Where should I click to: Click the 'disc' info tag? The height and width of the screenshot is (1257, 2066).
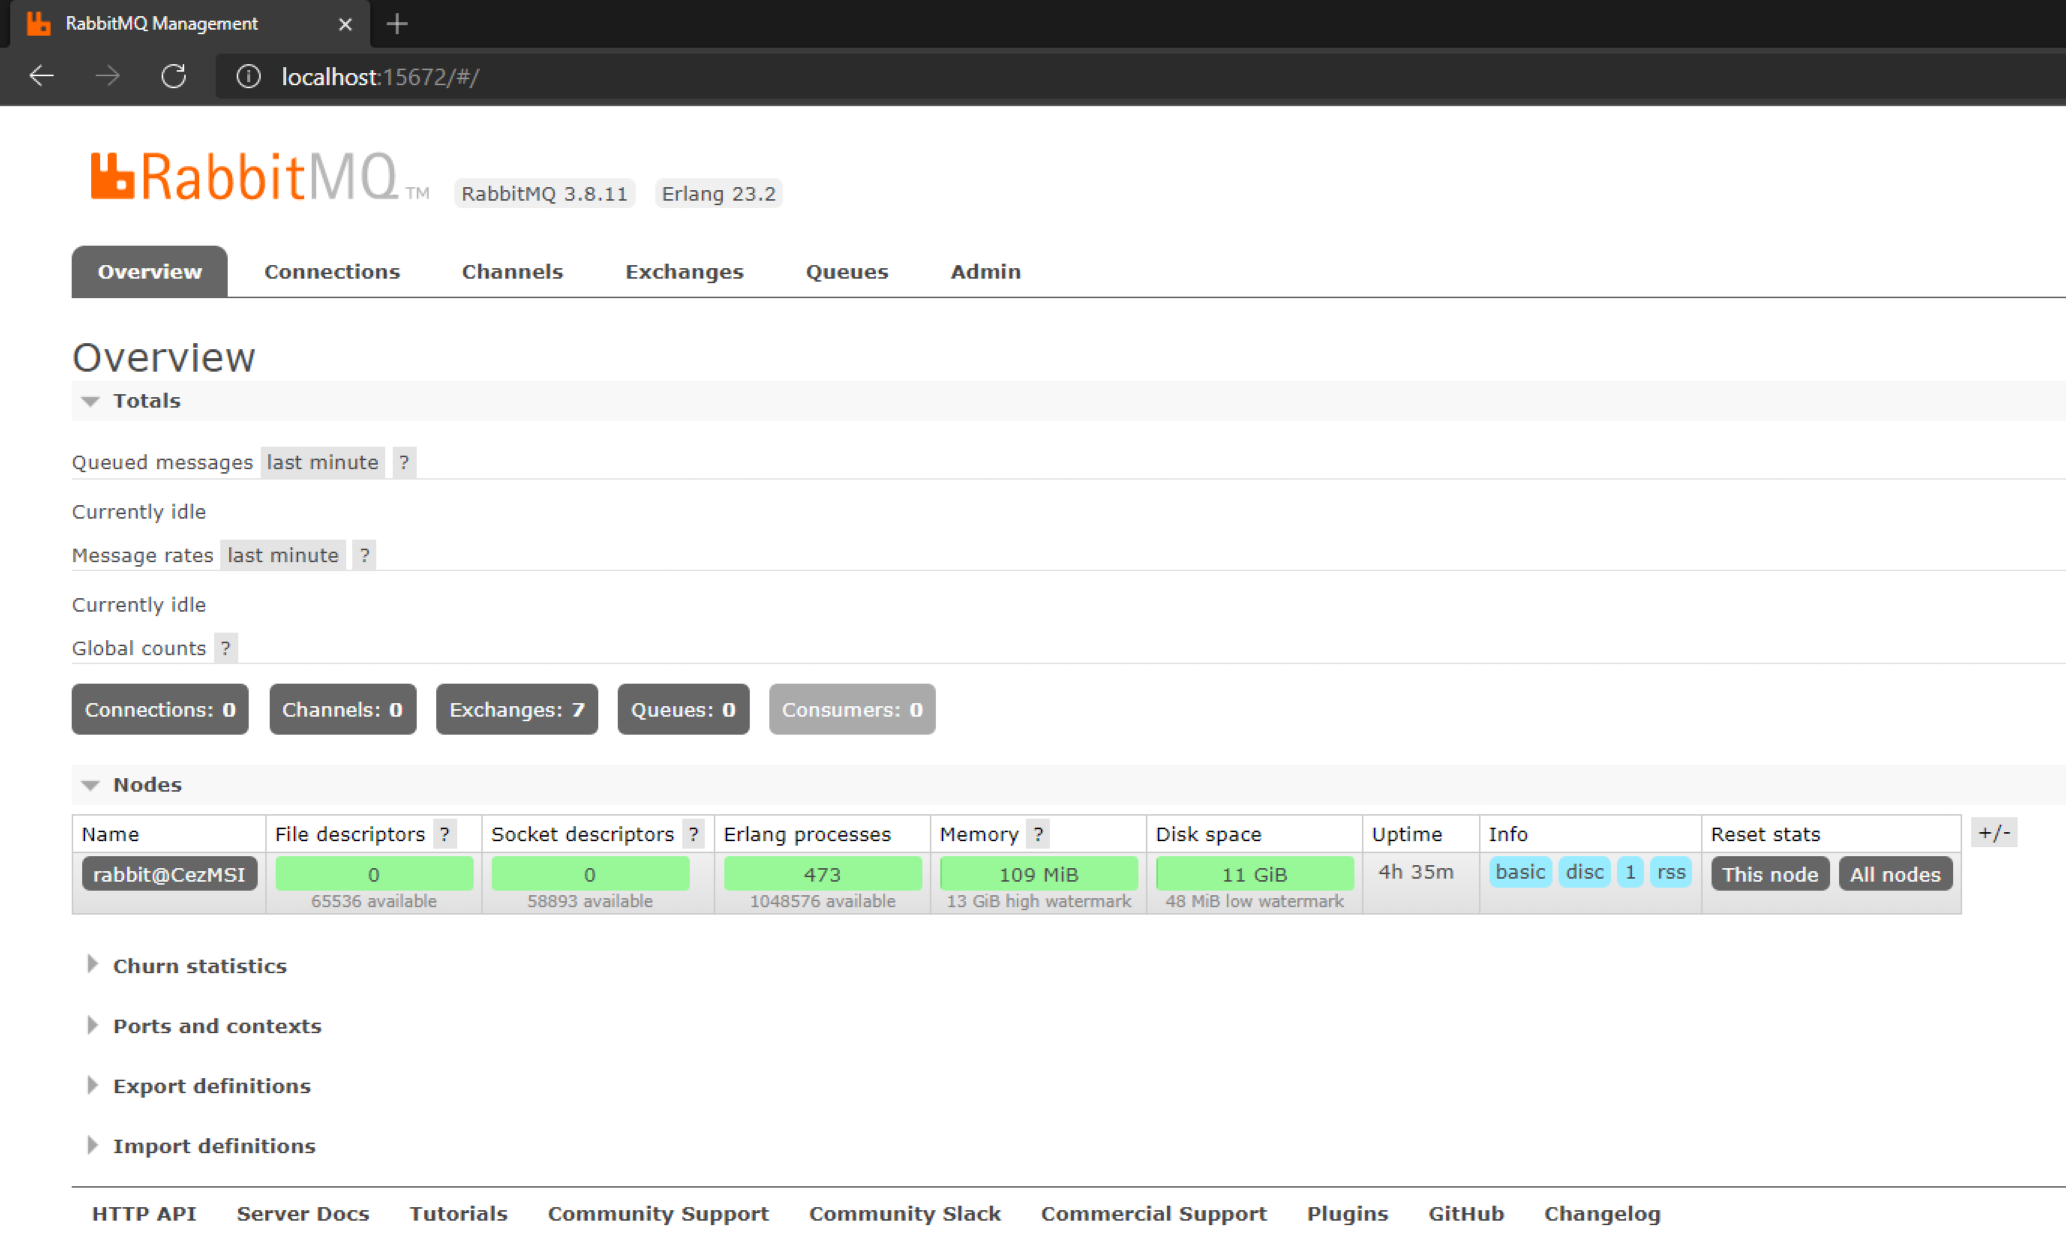click(1585, 872)
